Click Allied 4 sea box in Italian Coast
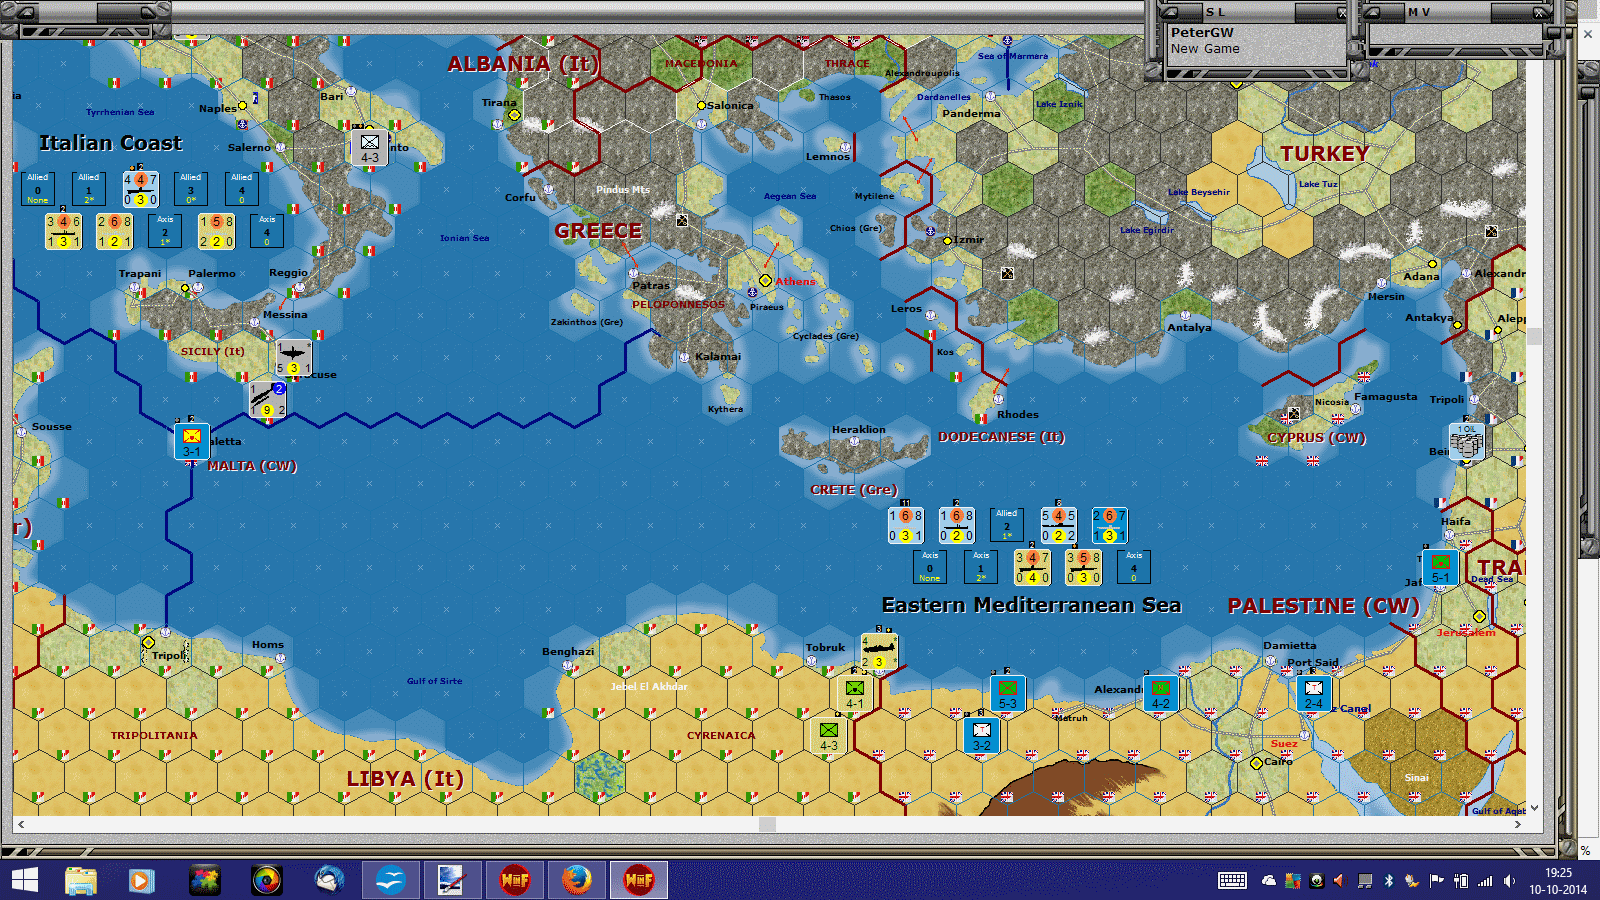The height and width of the screenshot is (900, 1600). (x=242, y=189)
